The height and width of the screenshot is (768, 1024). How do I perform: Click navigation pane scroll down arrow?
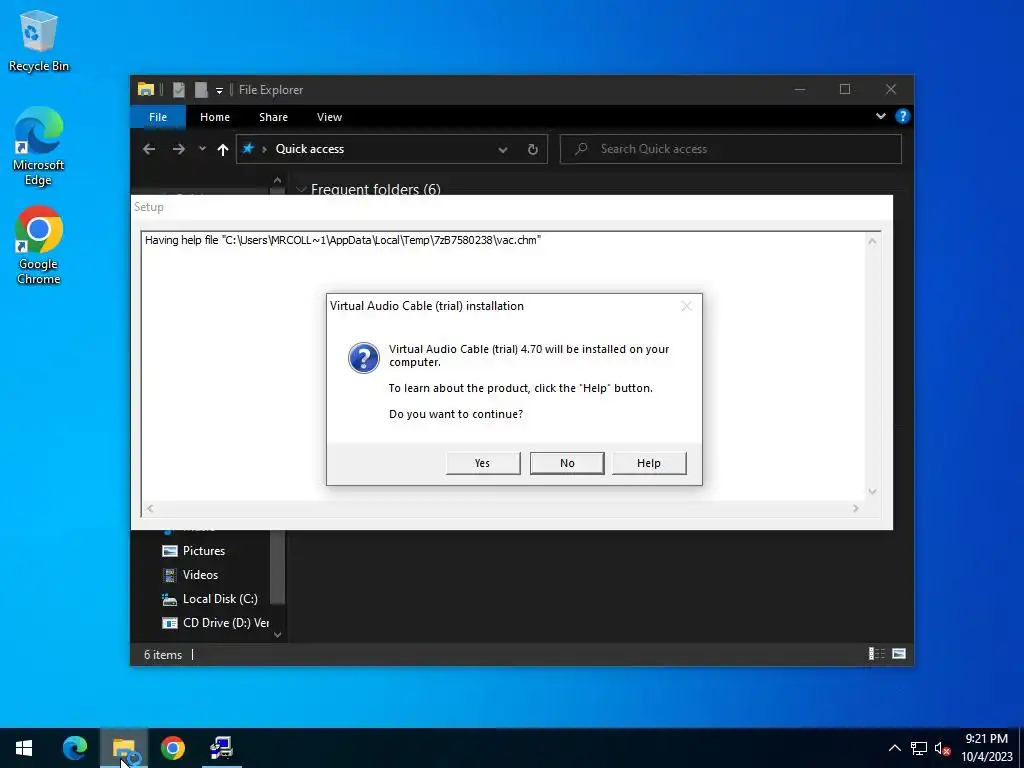[x=278, y=634]
